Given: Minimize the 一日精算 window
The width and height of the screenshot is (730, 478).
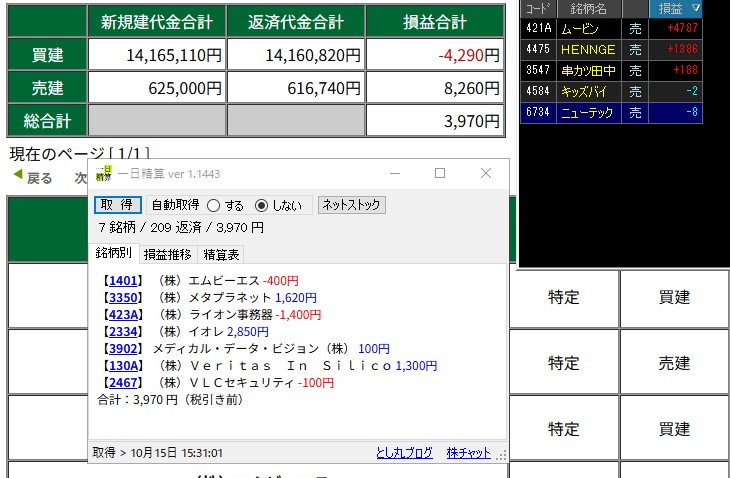Looking at the screenshot, I should 393,173.
